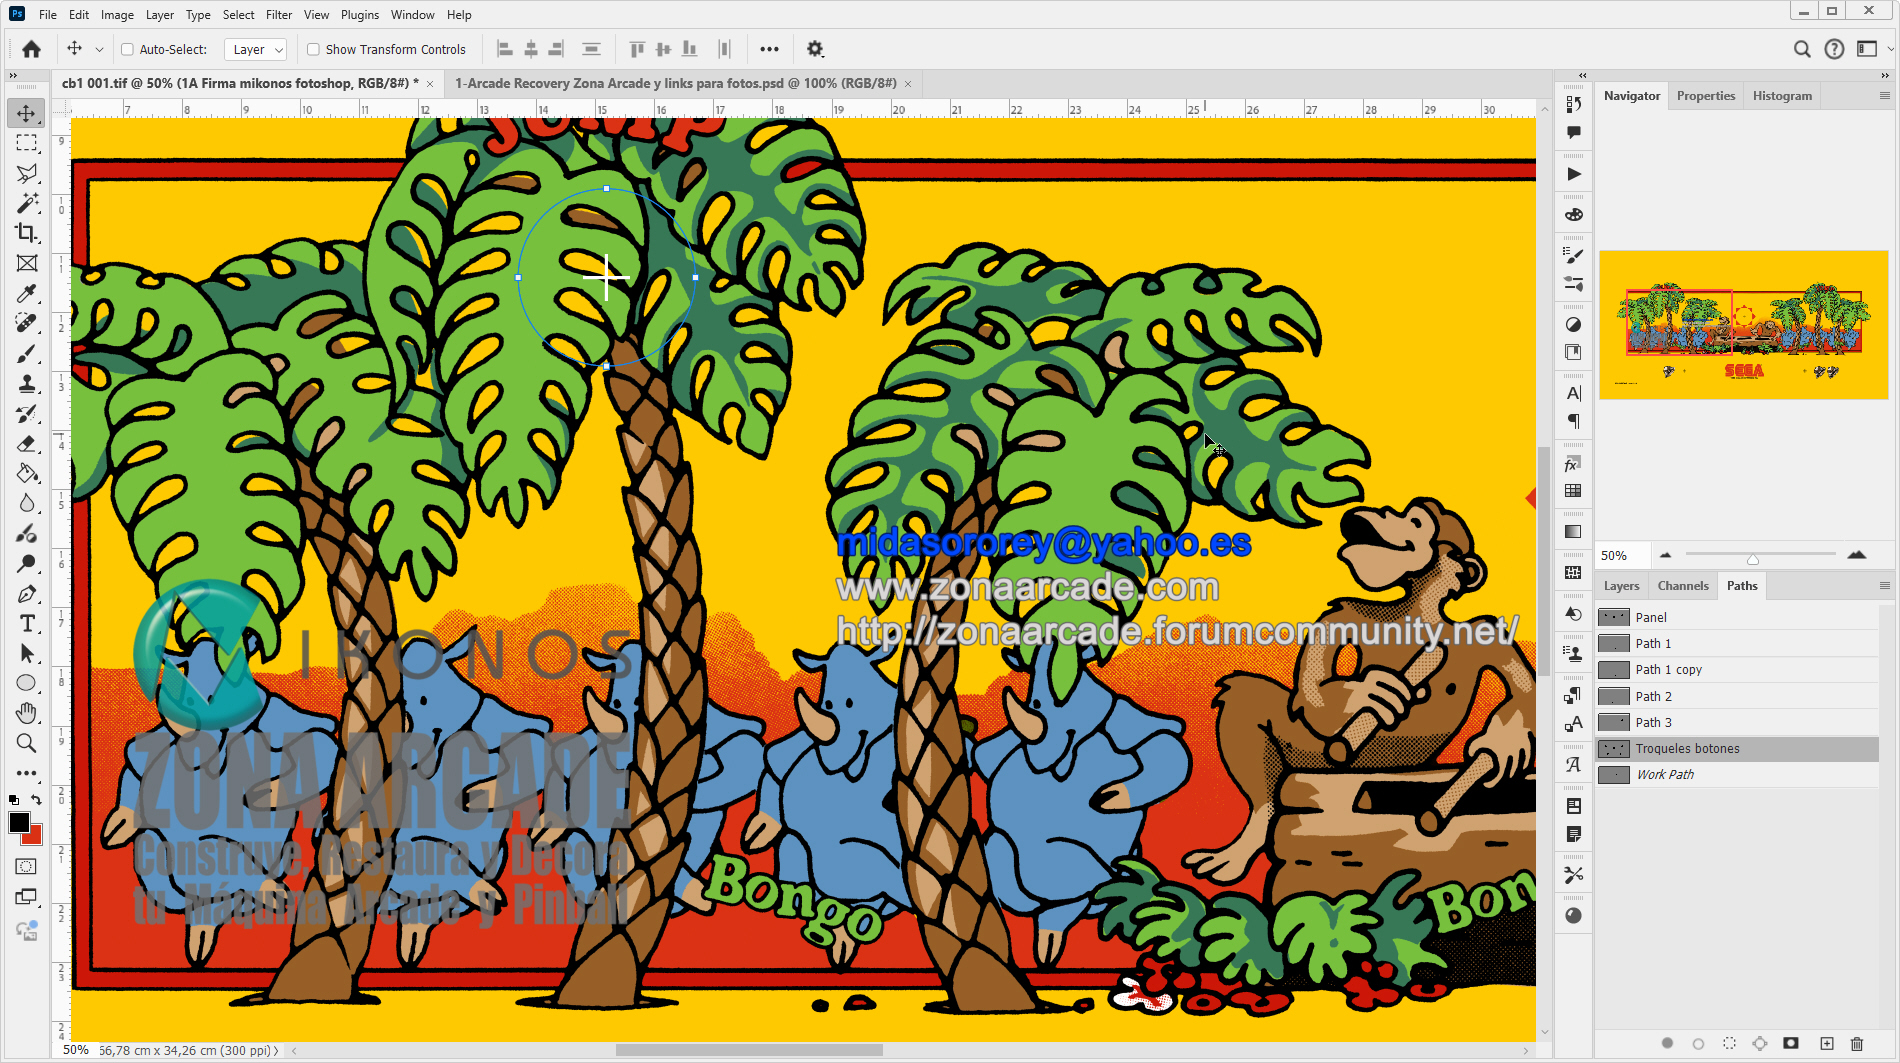Open more align options ellipsis
Image resolution: width=1900 pixels, height=1063 pixels.
[x=769, y=49]
